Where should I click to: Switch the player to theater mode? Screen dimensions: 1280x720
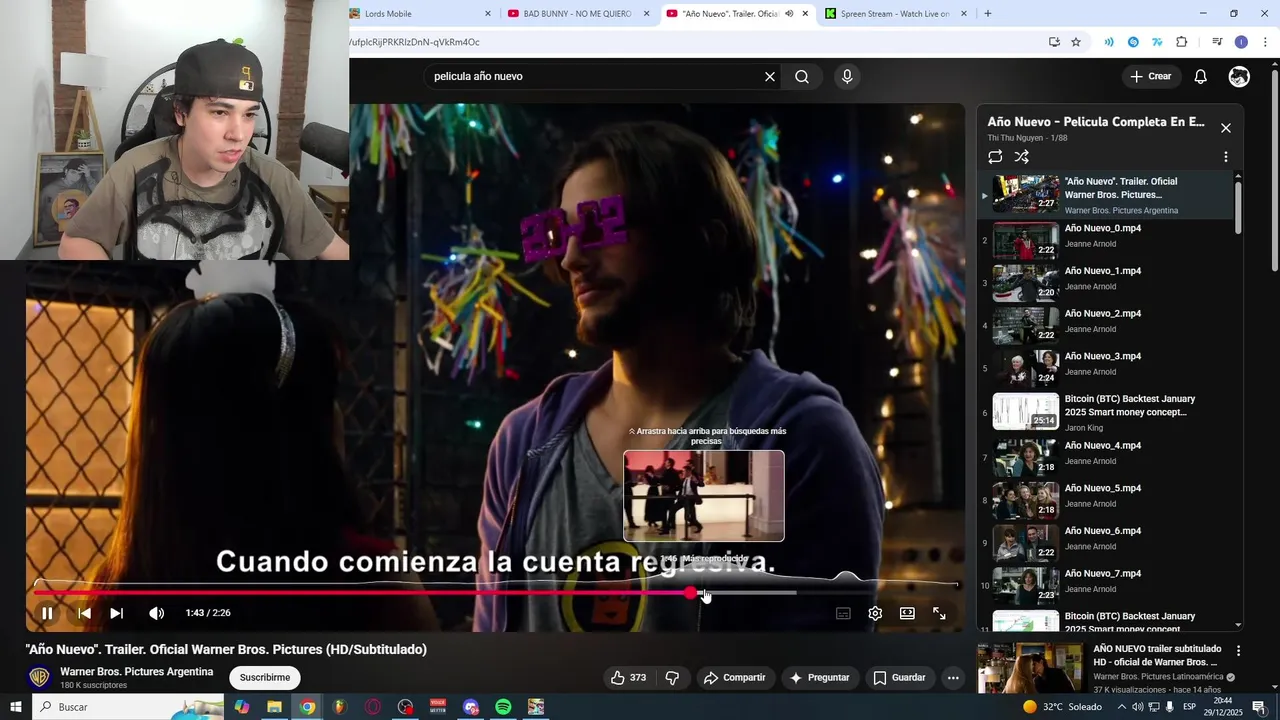[907, 613]
